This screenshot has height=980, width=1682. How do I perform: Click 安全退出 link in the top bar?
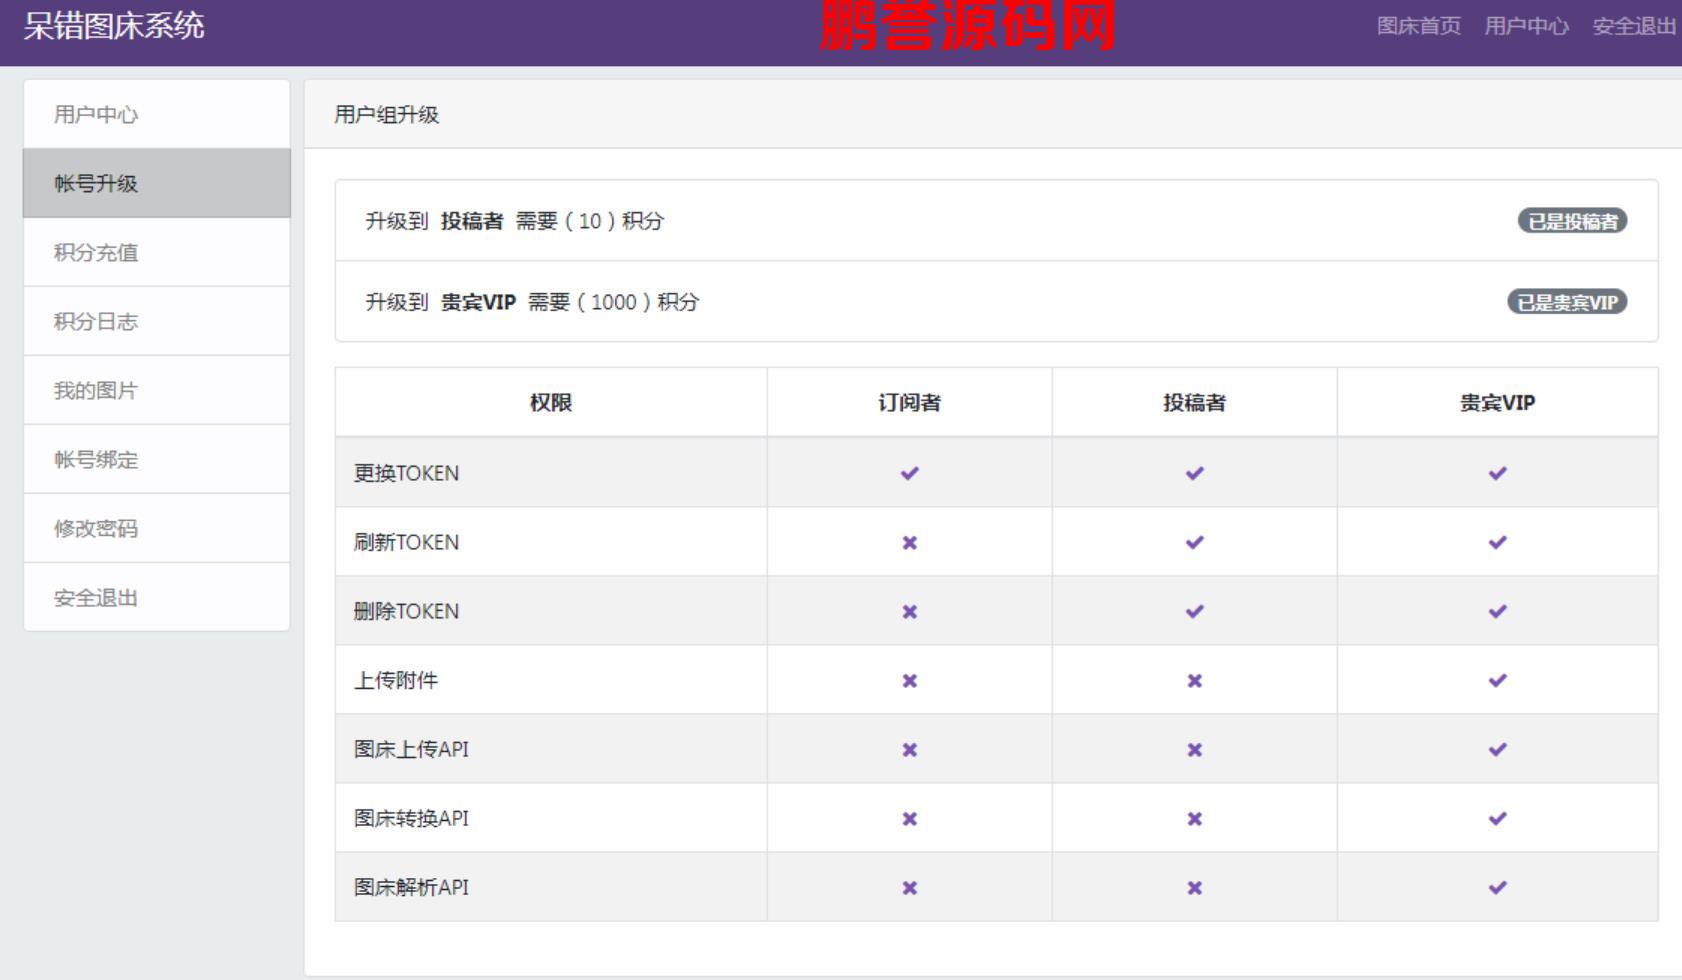tap(1634, 26)
